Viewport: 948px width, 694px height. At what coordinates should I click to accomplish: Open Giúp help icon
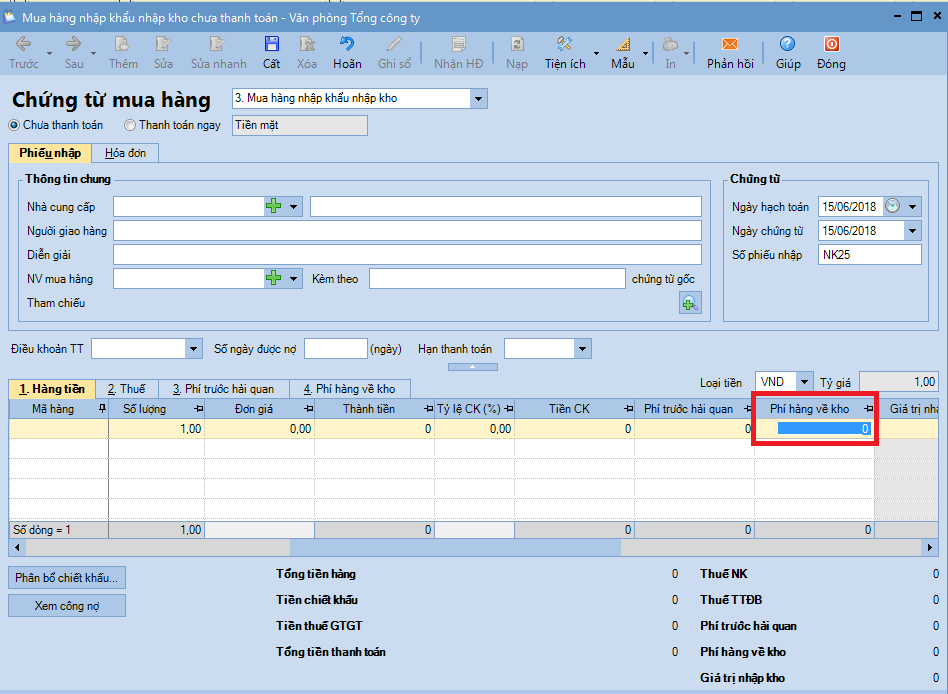coord(788,45)
